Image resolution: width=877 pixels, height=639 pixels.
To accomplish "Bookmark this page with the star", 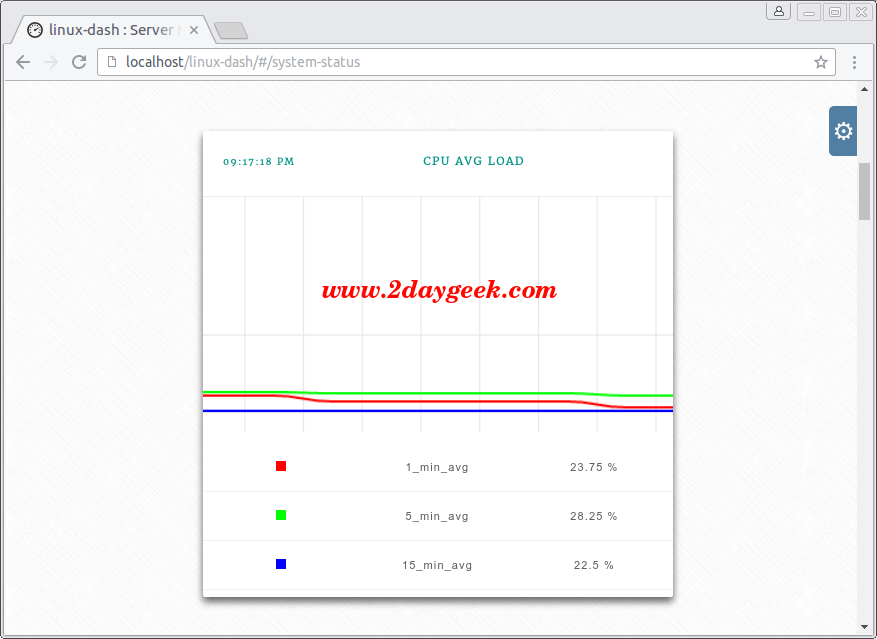I will click(821, 62).
